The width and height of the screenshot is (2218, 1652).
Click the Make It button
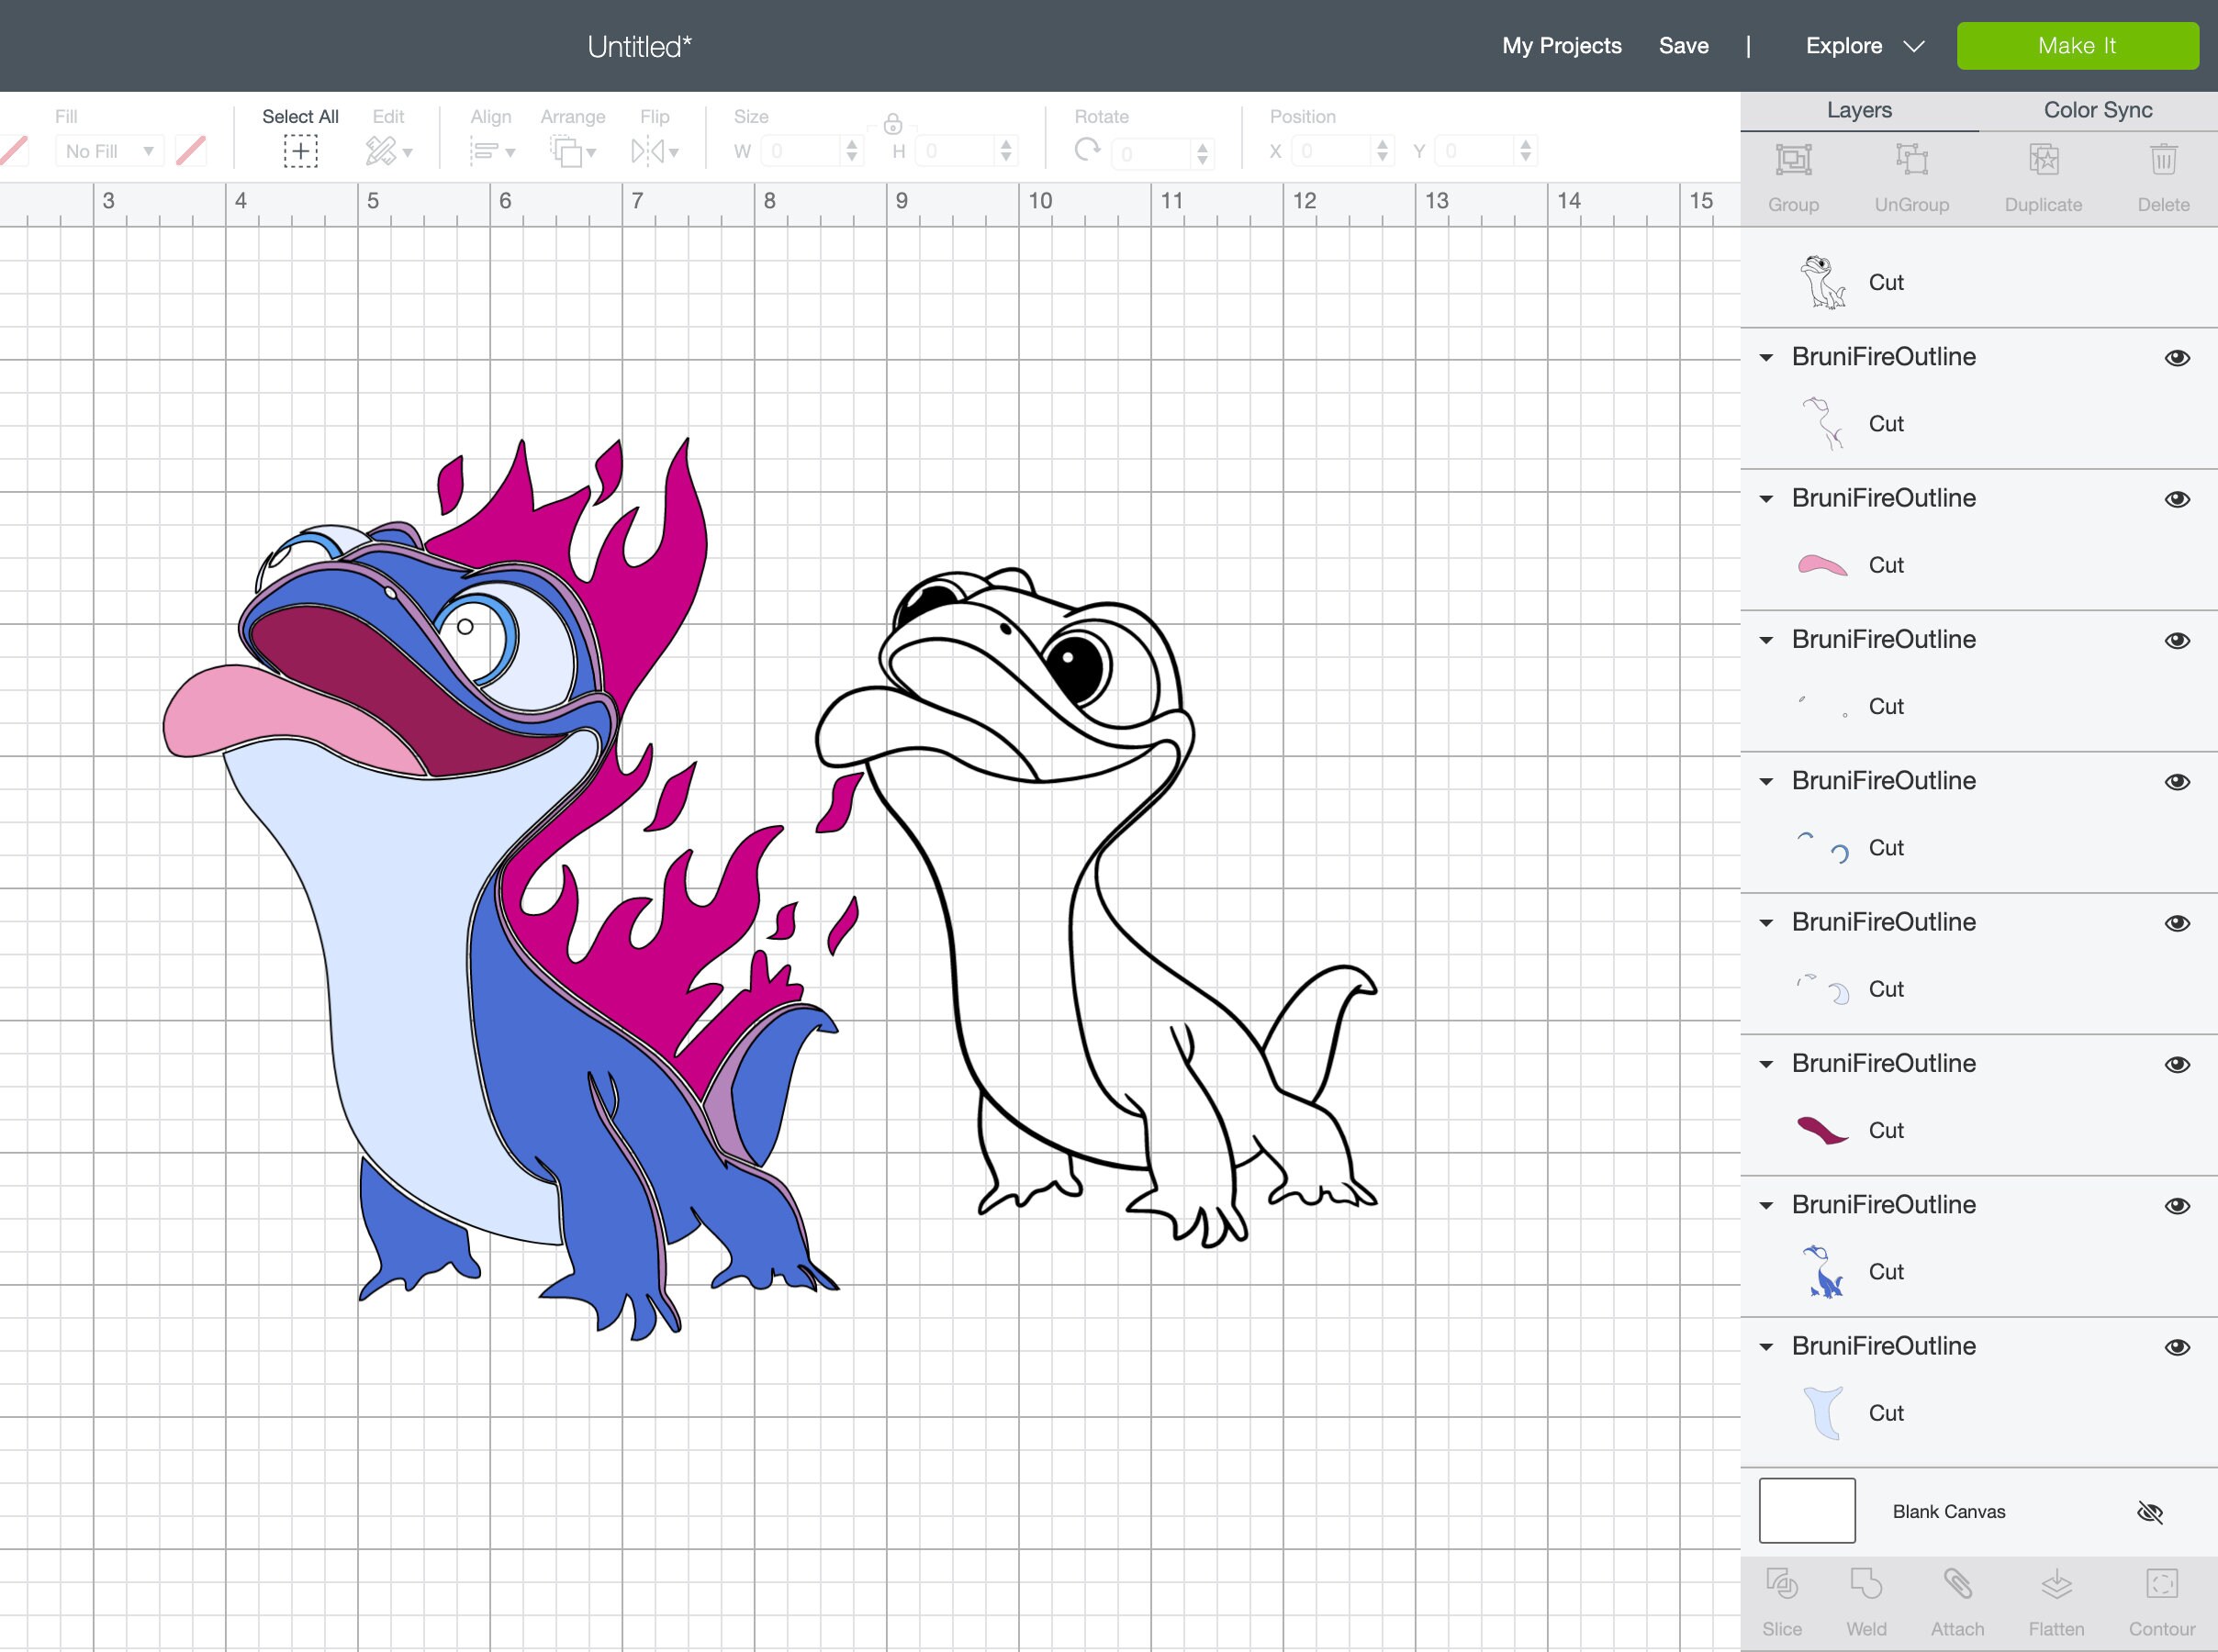[2078, 45]
